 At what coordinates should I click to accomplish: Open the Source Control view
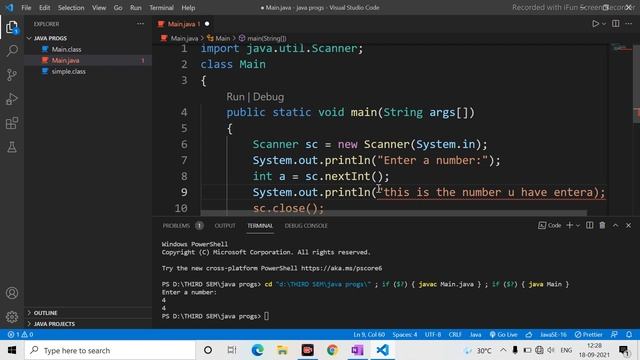pos(12,75)
